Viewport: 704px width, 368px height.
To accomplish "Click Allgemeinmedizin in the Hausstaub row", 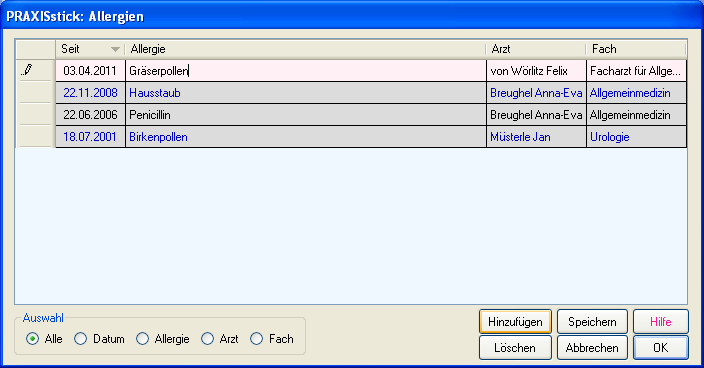I will (636, 93).
